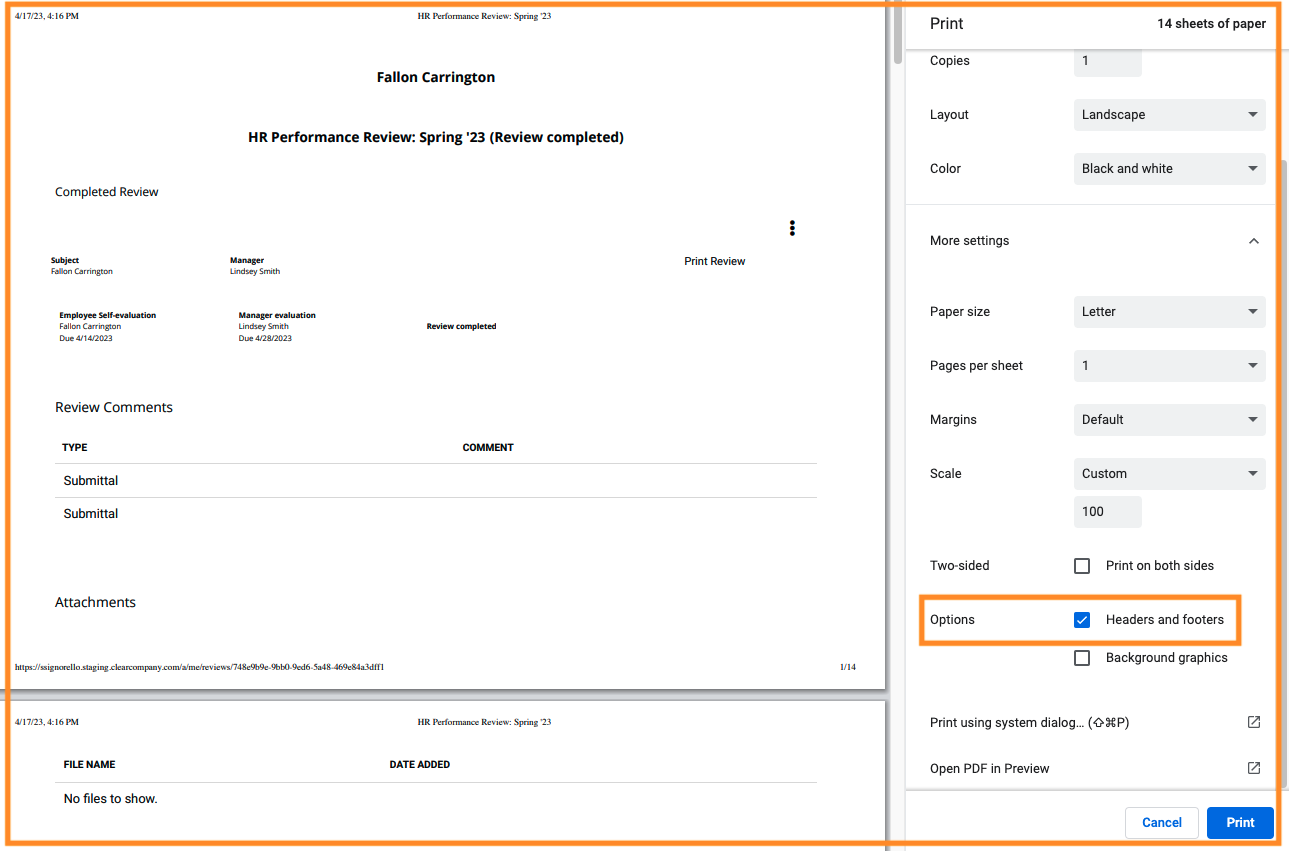Click the No files to show text

coord(110,799)
